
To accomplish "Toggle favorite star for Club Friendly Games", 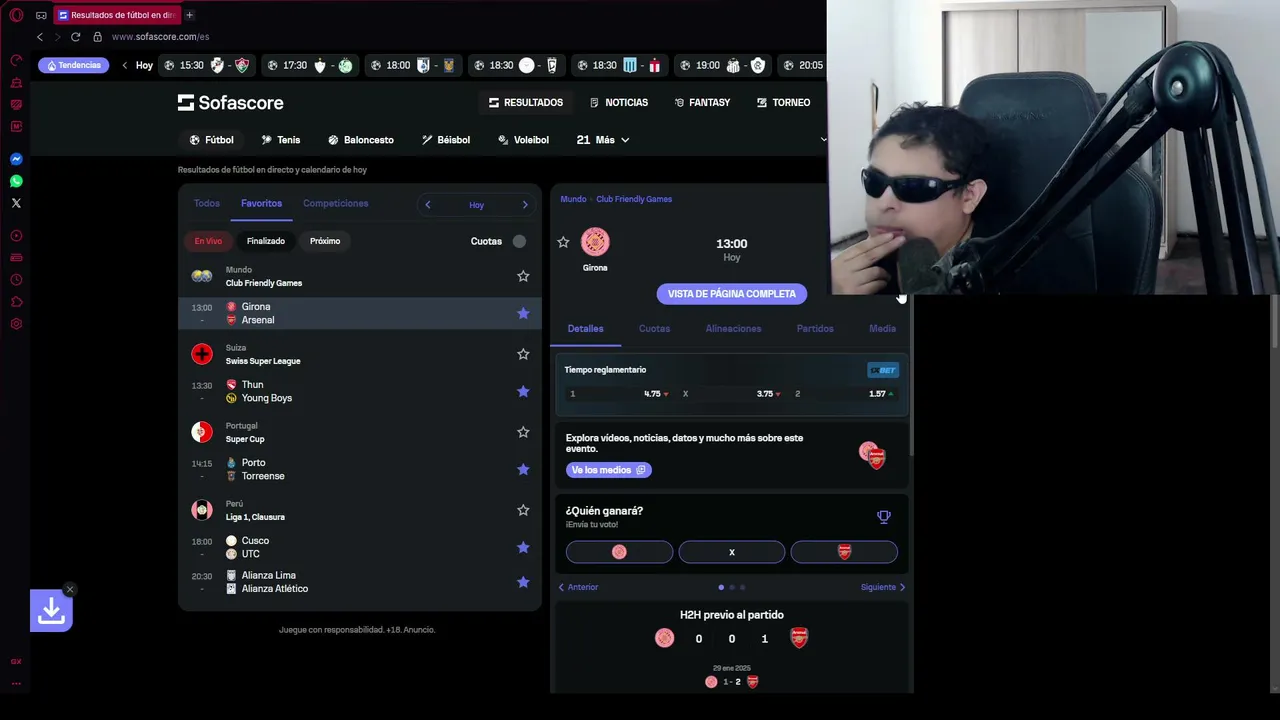I will (x=523, y=276).
